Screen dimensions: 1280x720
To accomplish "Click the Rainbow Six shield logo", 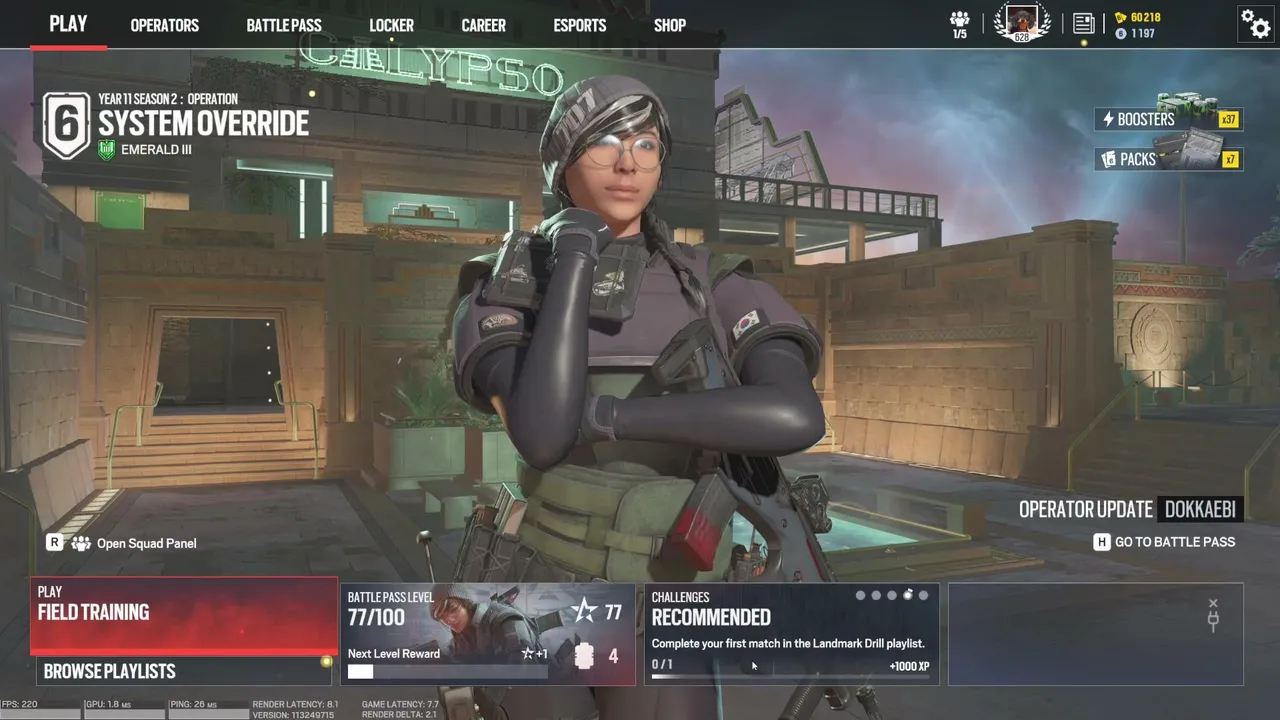I will [x=66, y=125].
